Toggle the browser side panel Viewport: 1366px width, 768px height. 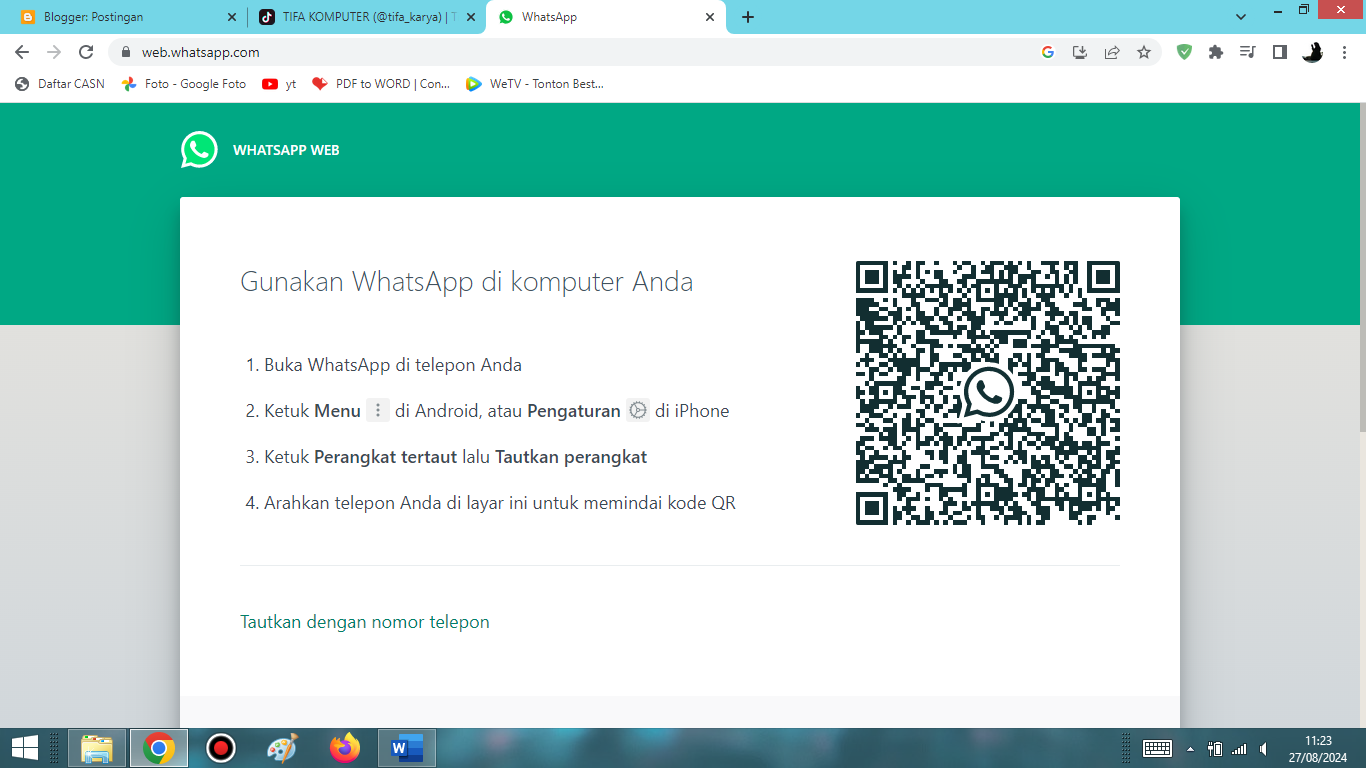(x=1279, y=52)
